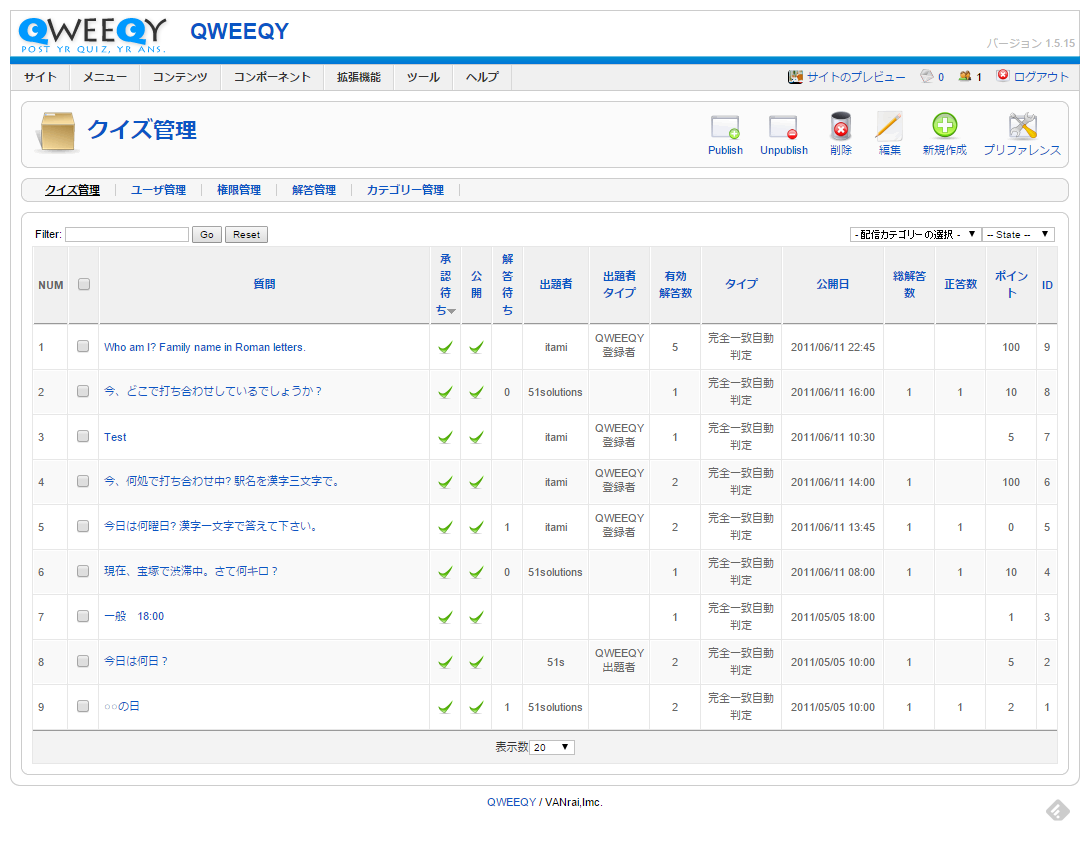
Task: Check the box for row 1 quiz
Action: pyautogui.click(x=83, y=346)
